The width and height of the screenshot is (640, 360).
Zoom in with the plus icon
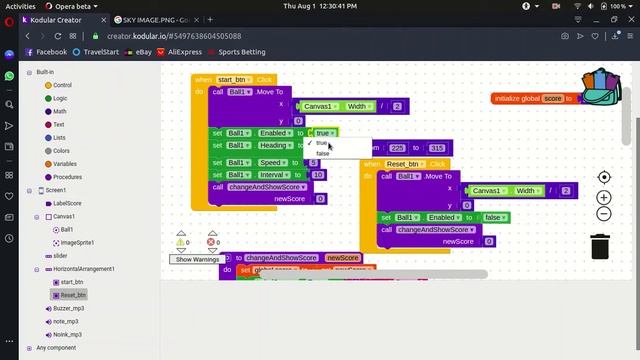pyautogui.click(x=604, y=198)
